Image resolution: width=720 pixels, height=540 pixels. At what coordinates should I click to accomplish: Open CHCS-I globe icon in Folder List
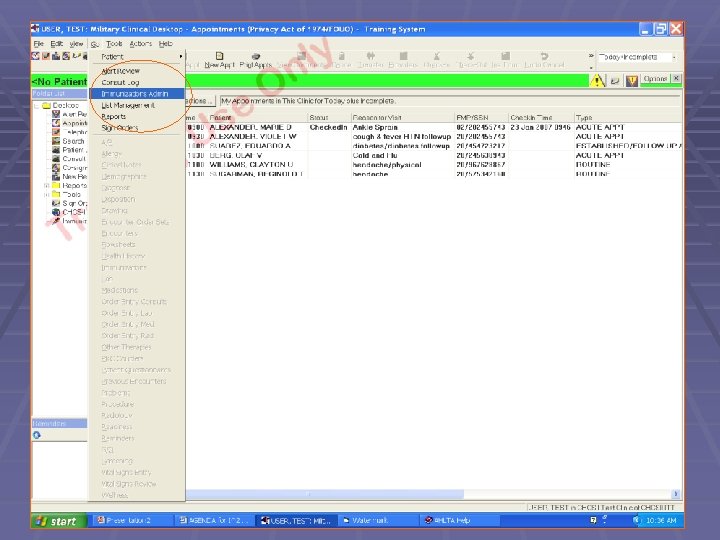(56, 212)
